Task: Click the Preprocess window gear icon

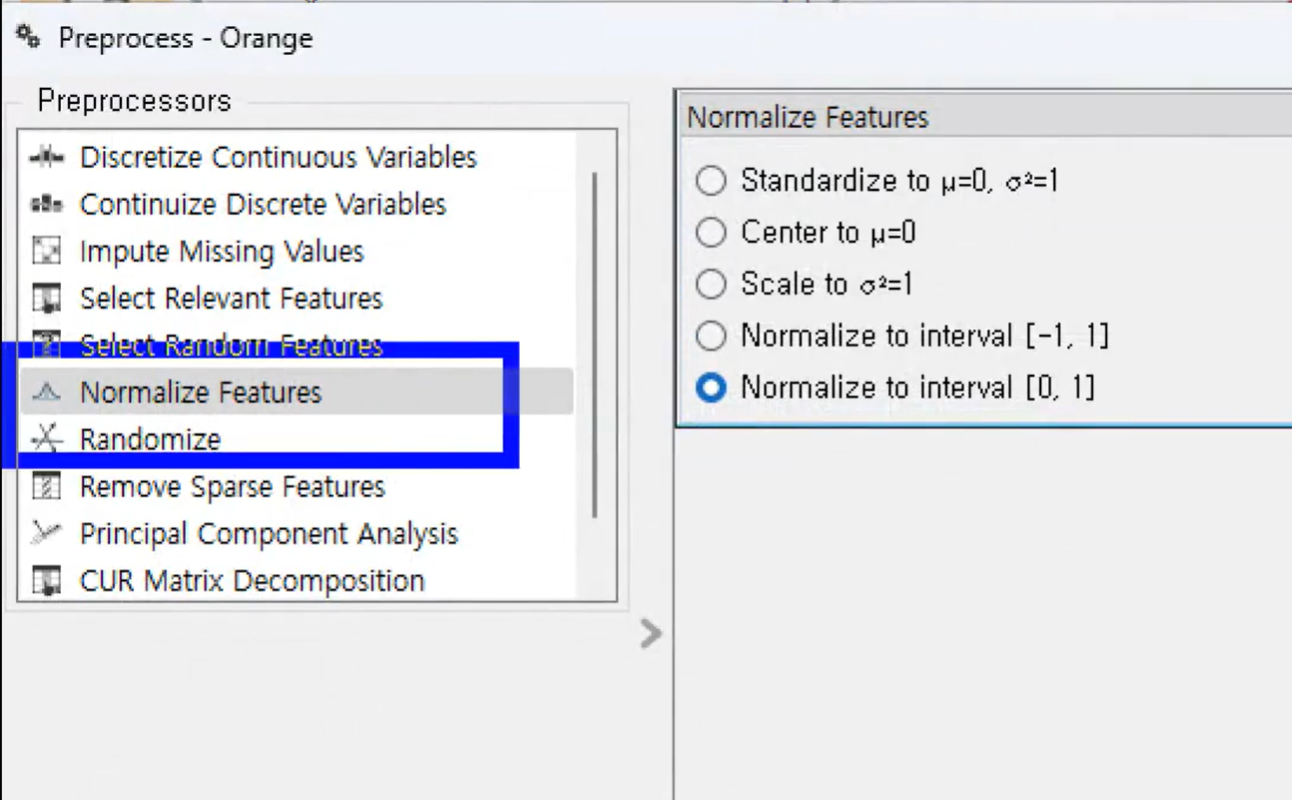Action: coord(28,38)
